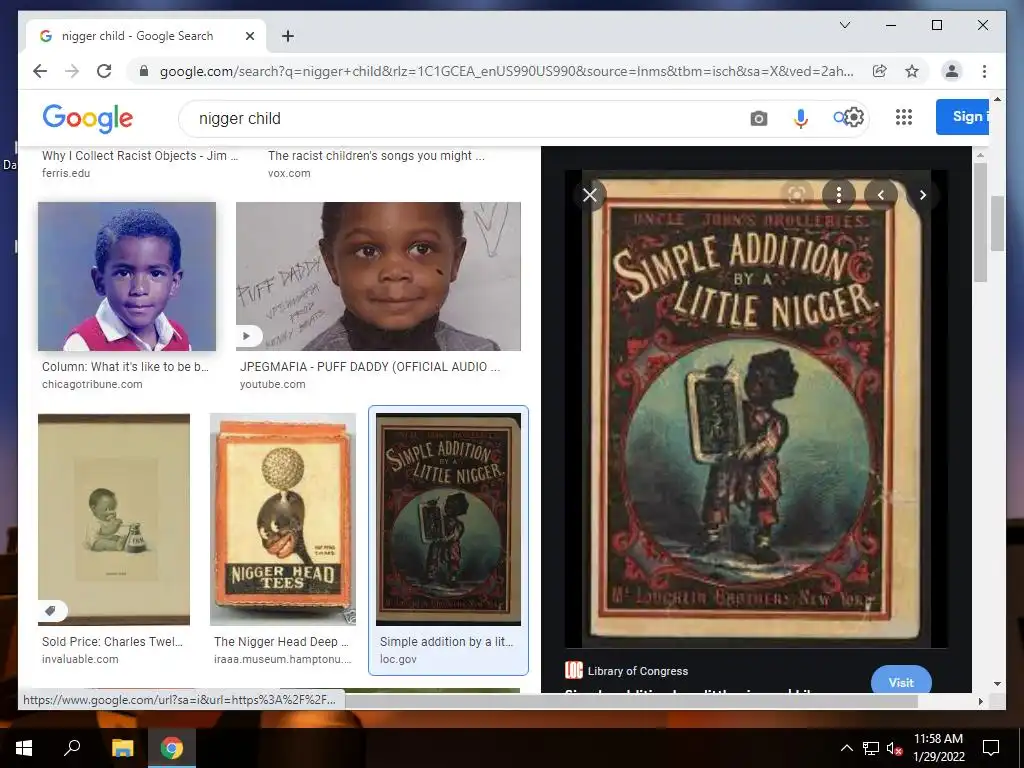
Task: Open the Chrome three-dot menu
Action: coord(984,71)
